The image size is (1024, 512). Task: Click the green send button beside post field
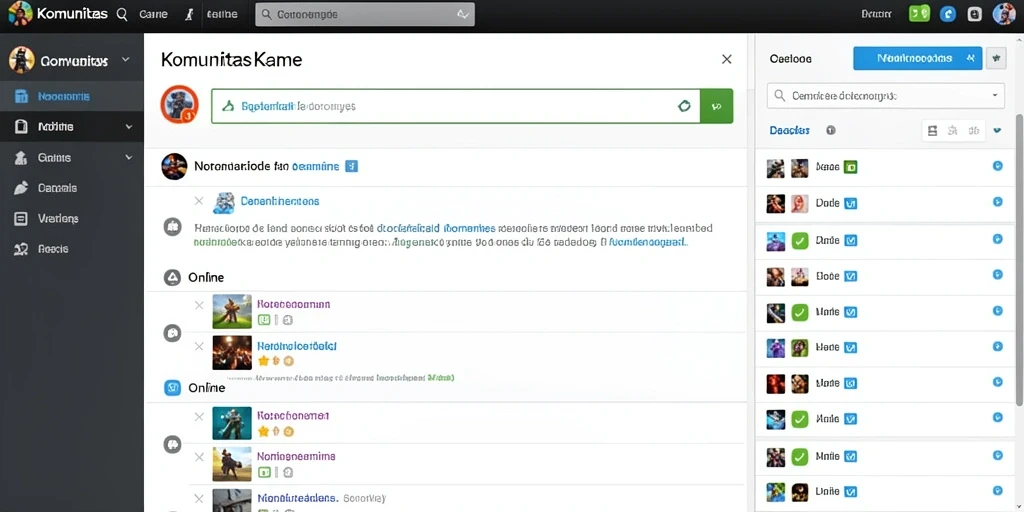(716, 106)
